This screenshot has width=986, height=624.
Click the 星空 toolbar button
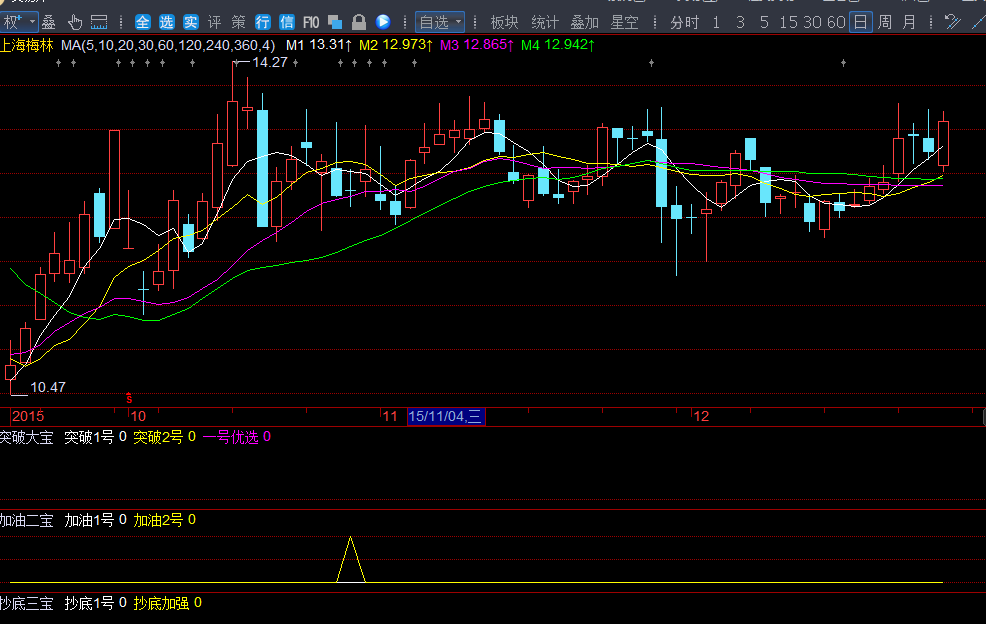click(x=625, y=21)
